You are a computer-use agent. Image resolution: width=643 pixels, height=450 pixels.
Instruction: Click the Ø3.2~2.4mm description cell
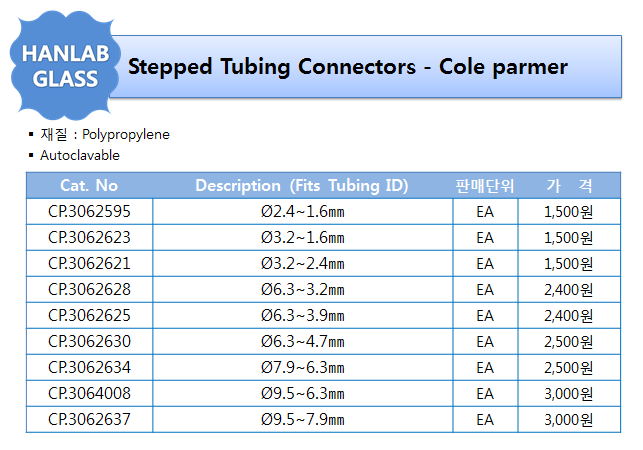coord(303,263)
